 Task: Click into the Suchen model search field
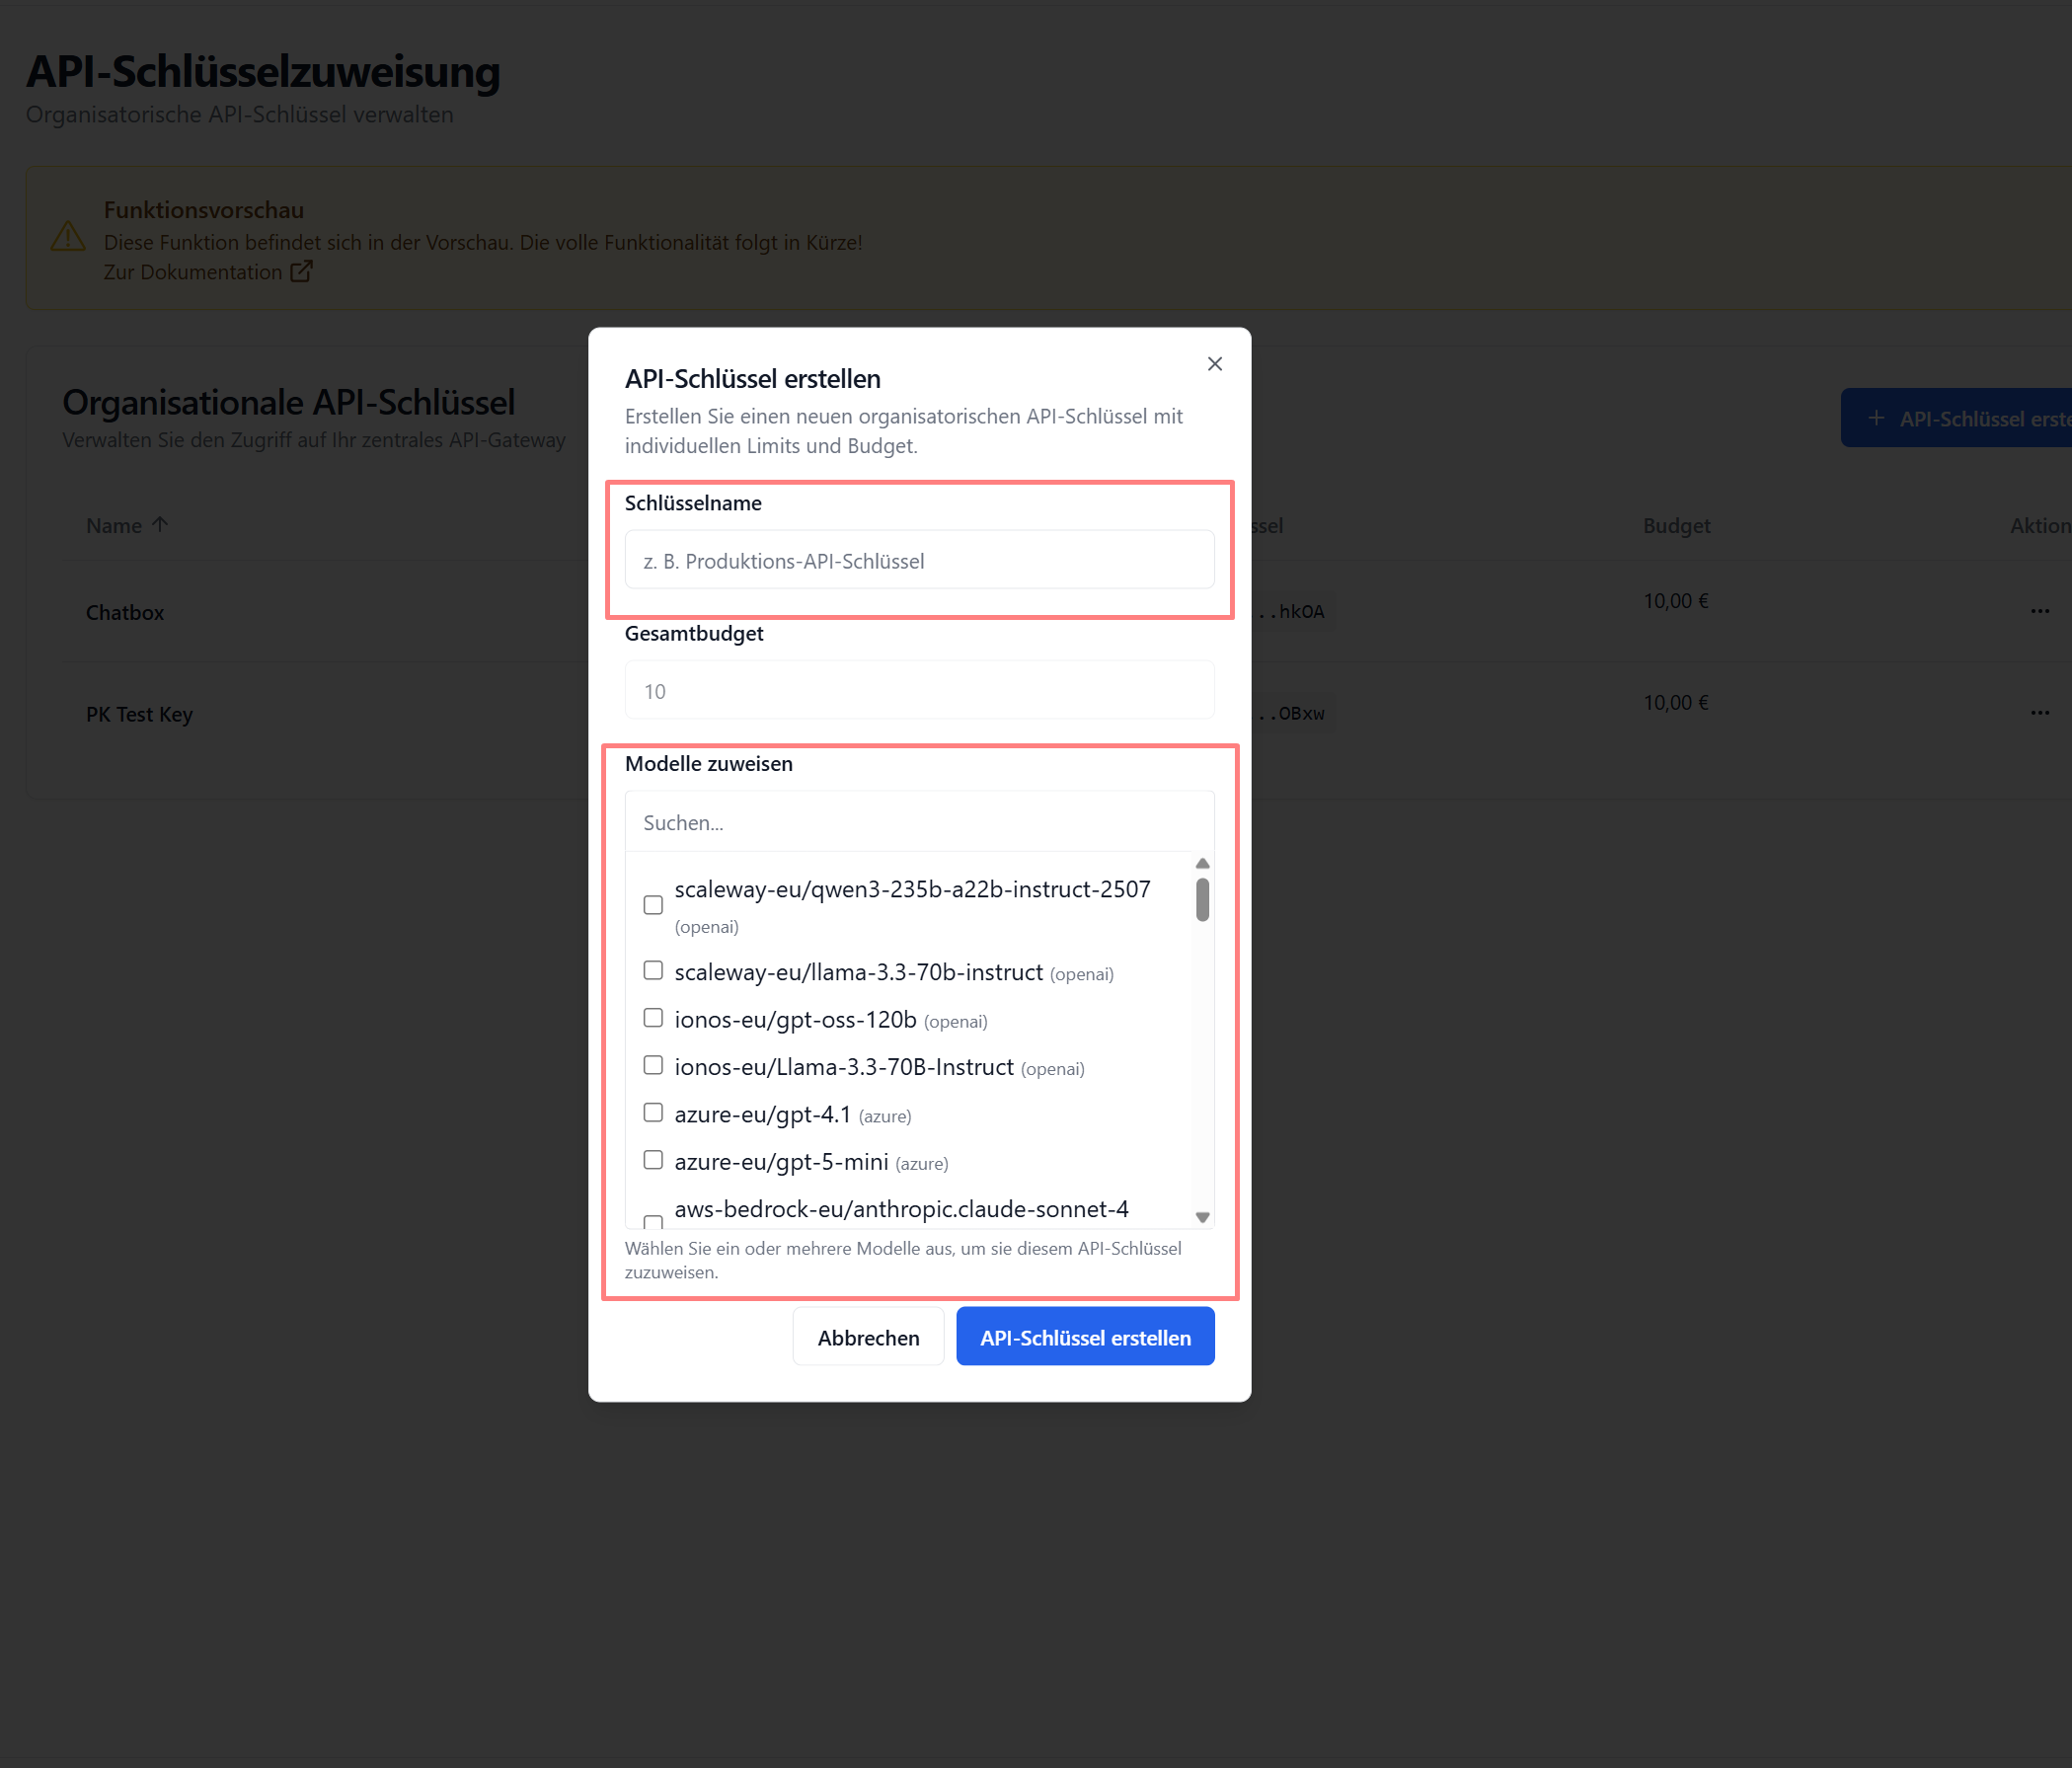pos(918,822)
